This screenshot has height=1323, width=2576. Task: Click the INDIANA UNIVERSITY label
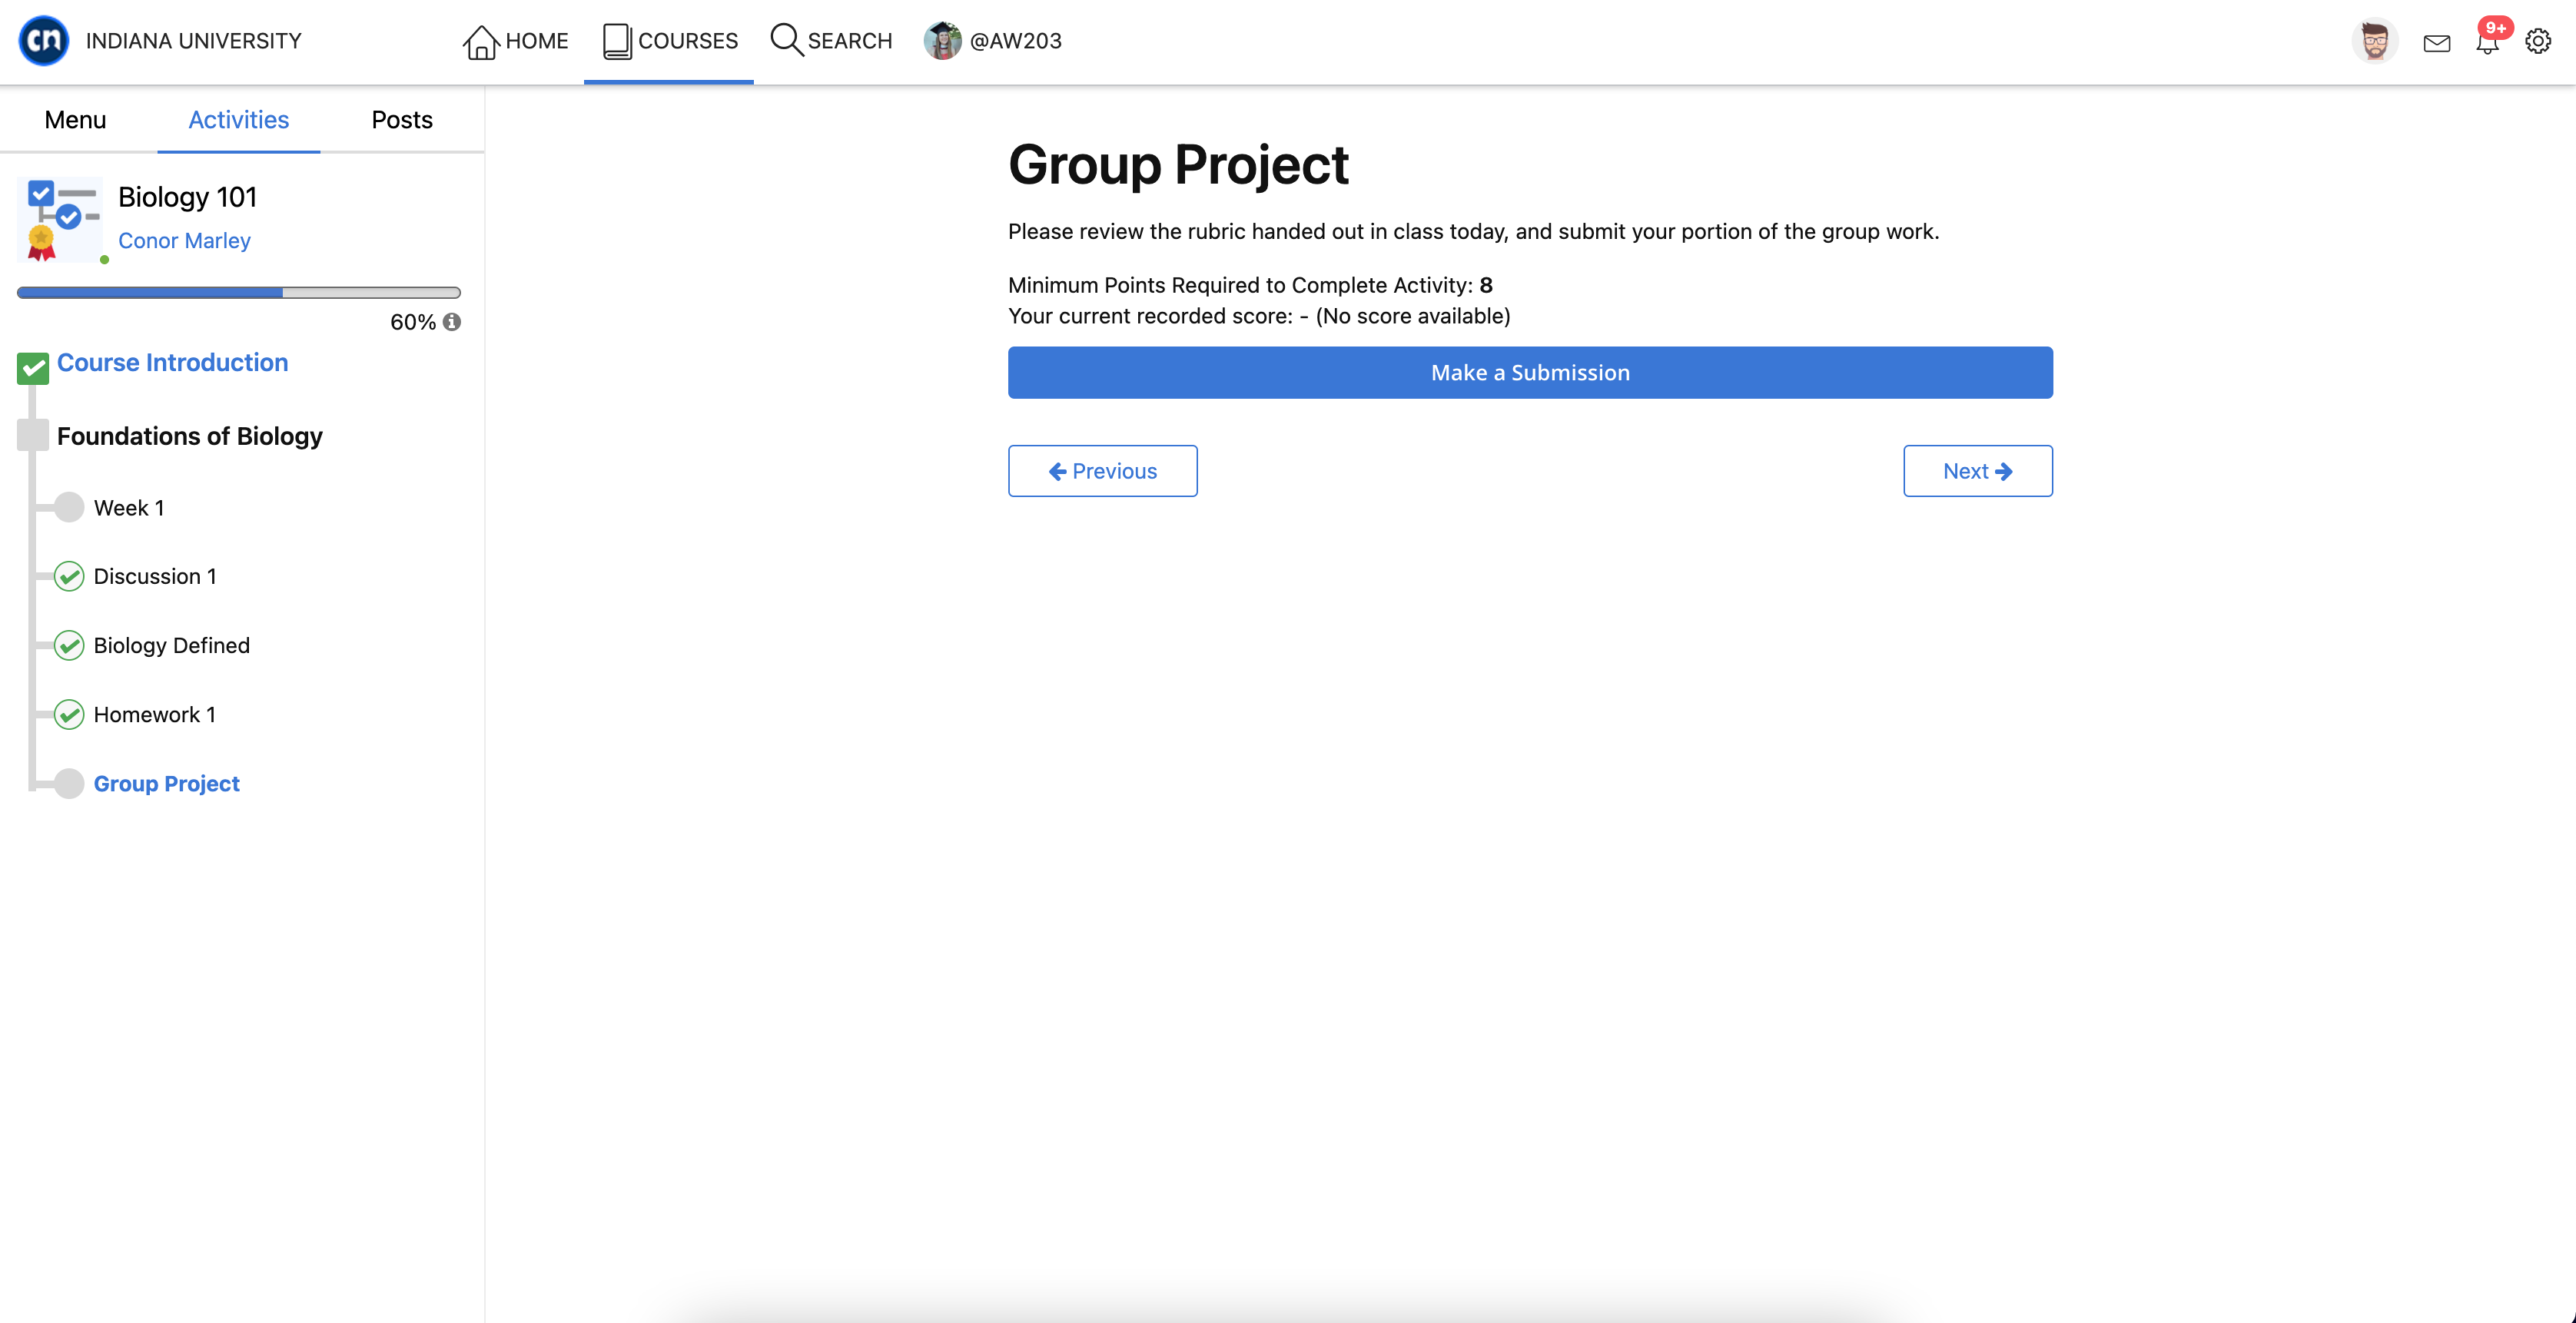click(193, 41)
